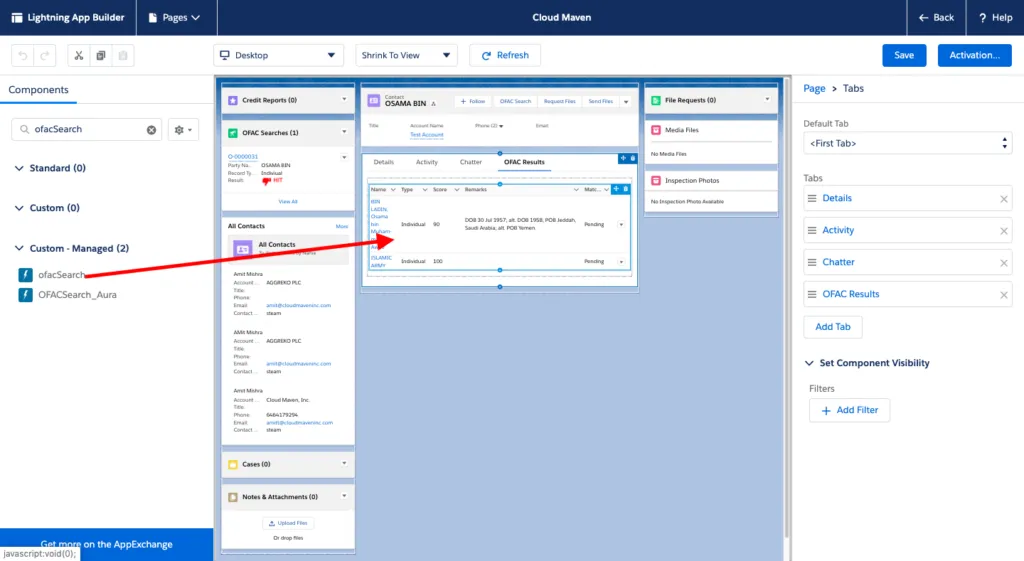This screenshot has width=1024, height=561.
Task: Delete the Tabs component with trash icon
Action: 633,159
